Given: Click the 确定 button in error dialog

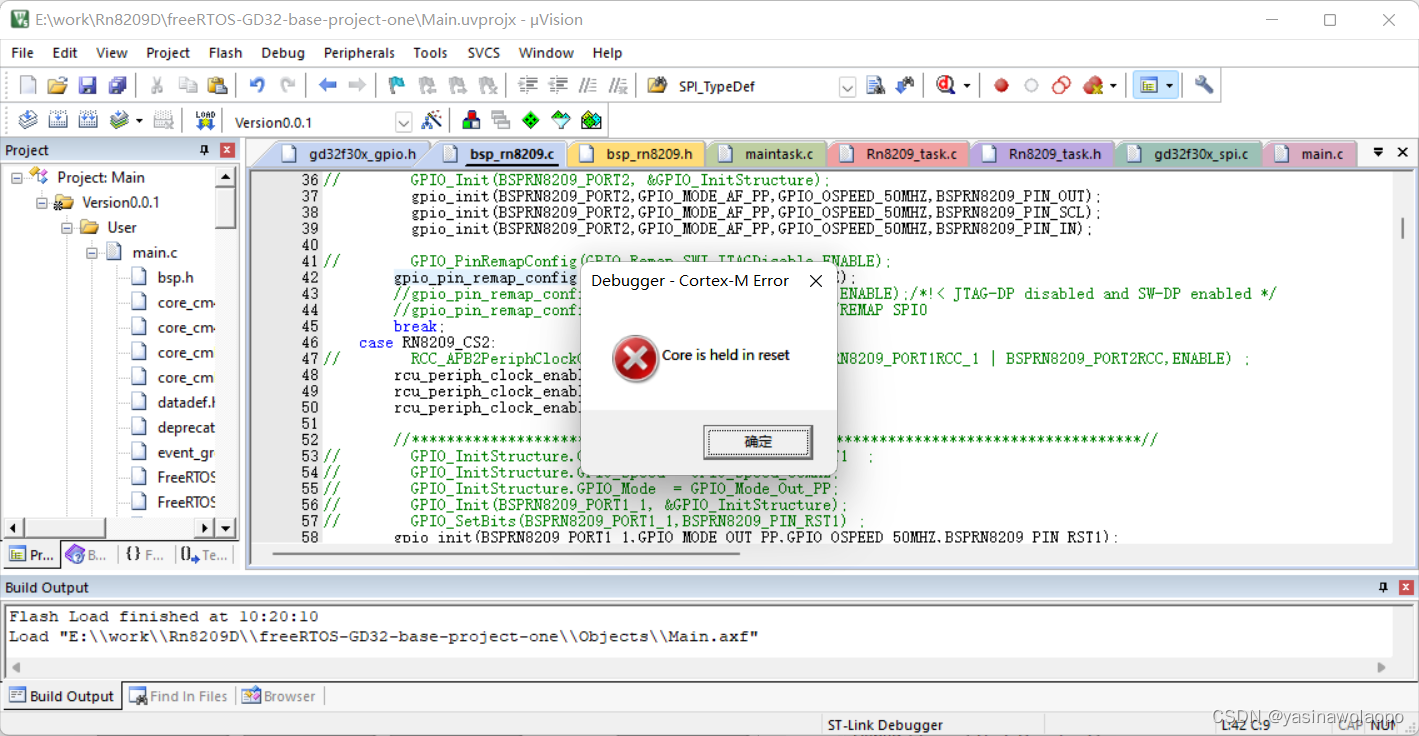Looking at the screenshot, I should [757, 441].
